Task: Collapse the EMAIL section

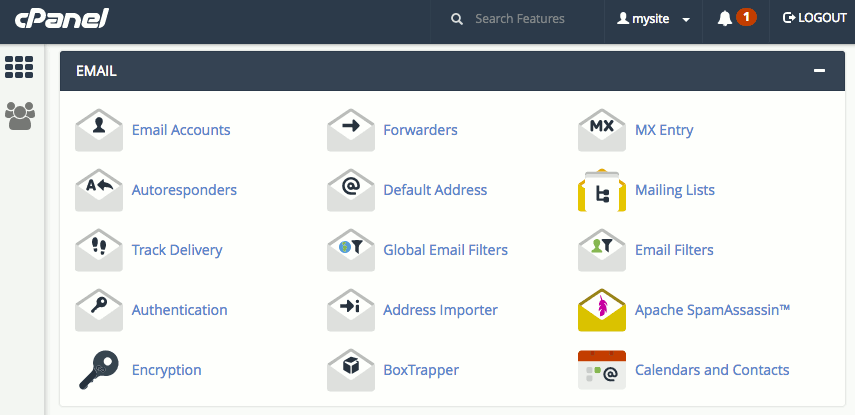Action: (819, 71)
